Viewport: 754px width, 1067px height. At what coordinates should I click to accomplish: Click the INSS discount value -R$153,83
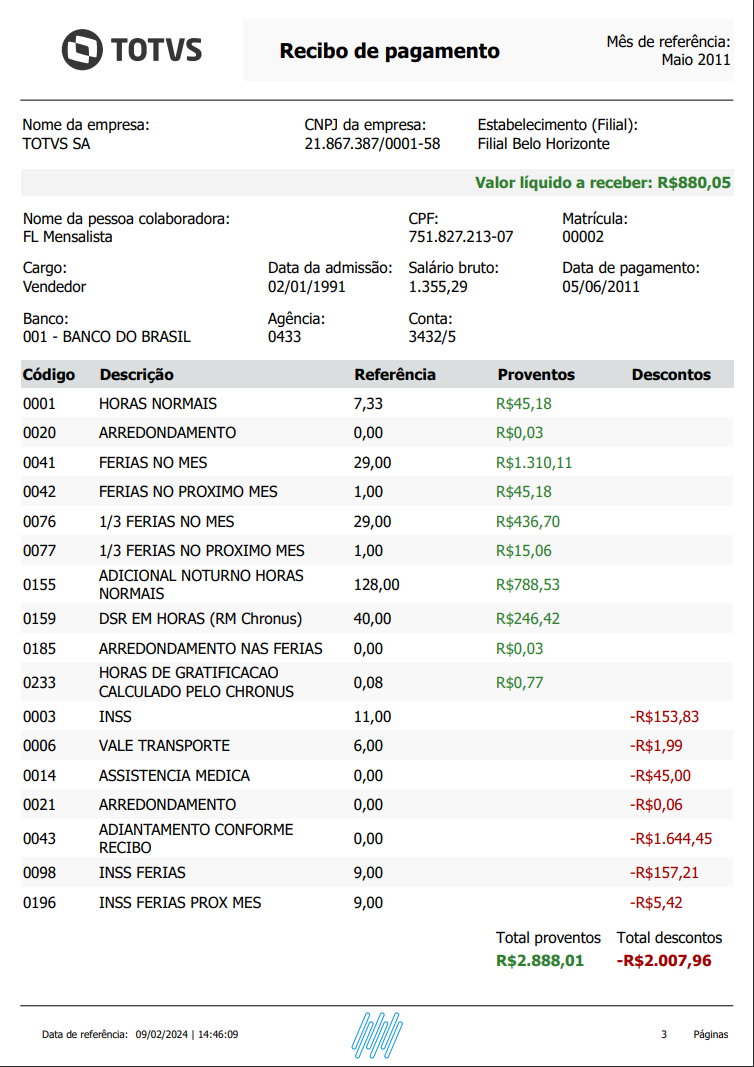point(664,717)
